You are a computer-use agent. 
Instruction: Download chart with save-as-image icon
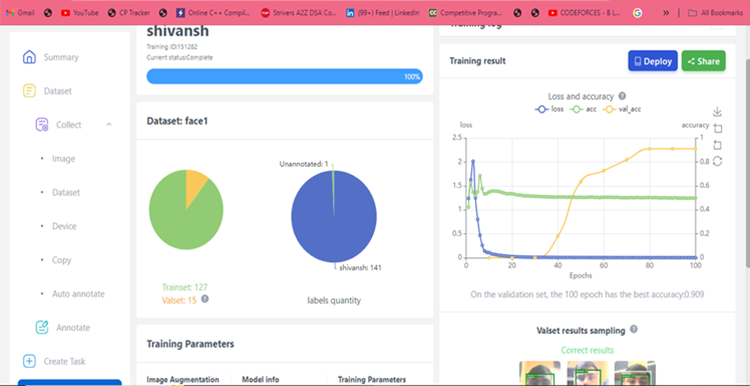point(717,112)
